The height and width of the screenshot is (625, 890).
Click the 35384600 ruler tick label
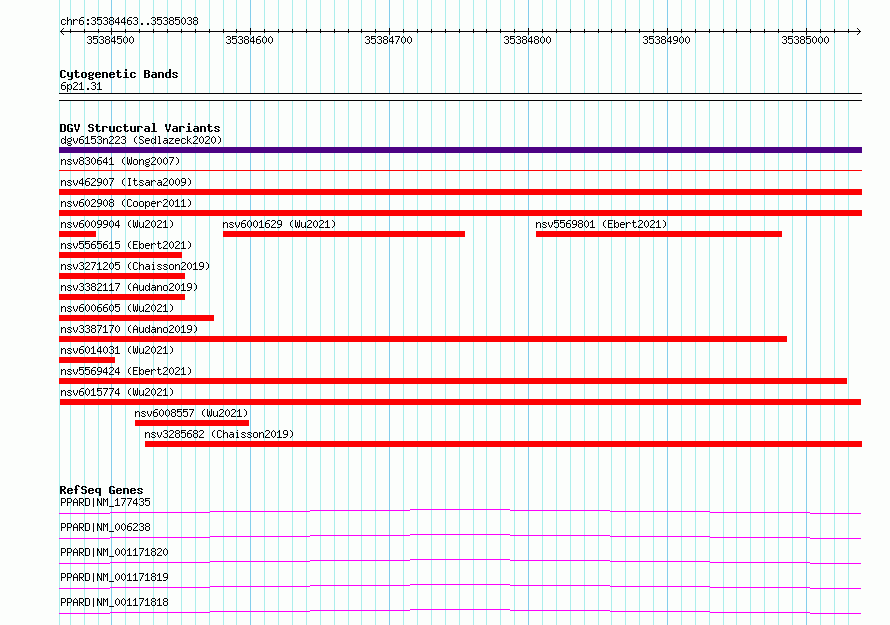[x=250, y=40]
